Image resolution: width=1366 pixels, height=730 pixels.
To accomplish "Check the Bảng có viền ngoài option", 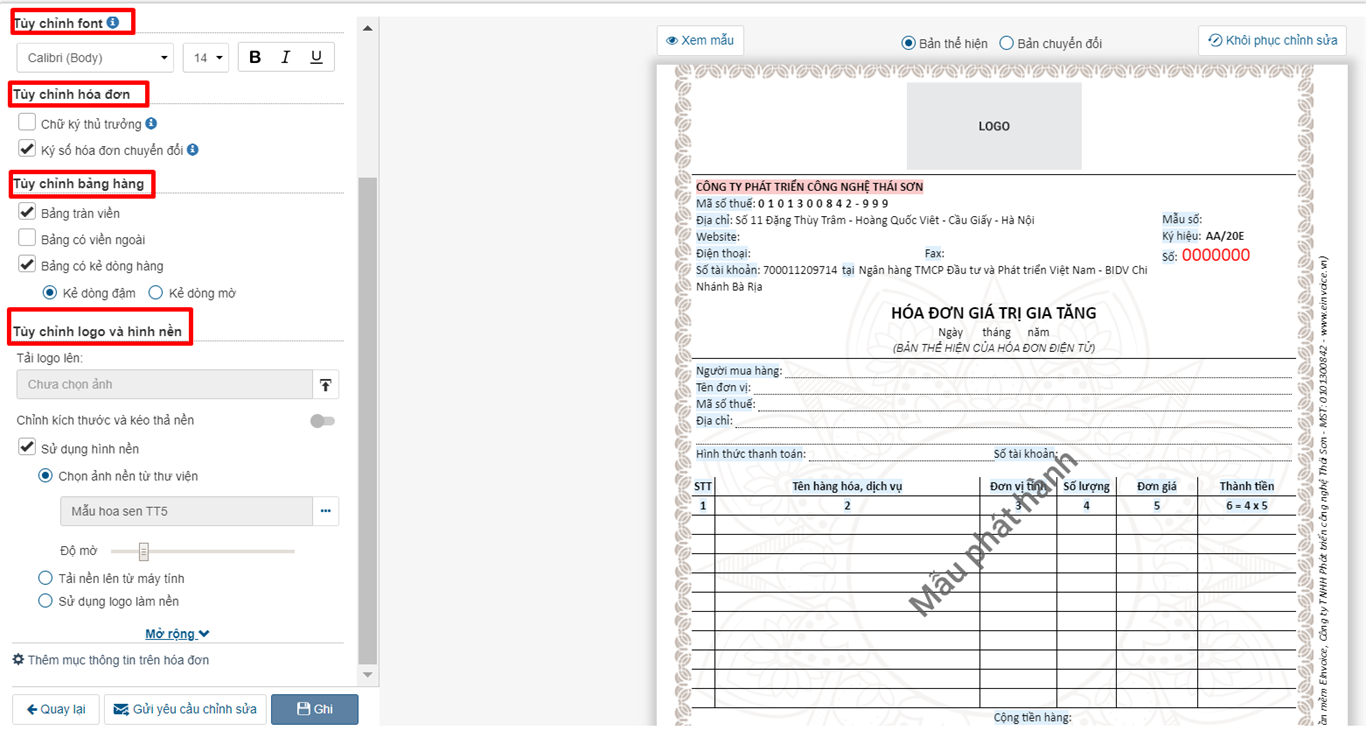I will coord(28,239).
